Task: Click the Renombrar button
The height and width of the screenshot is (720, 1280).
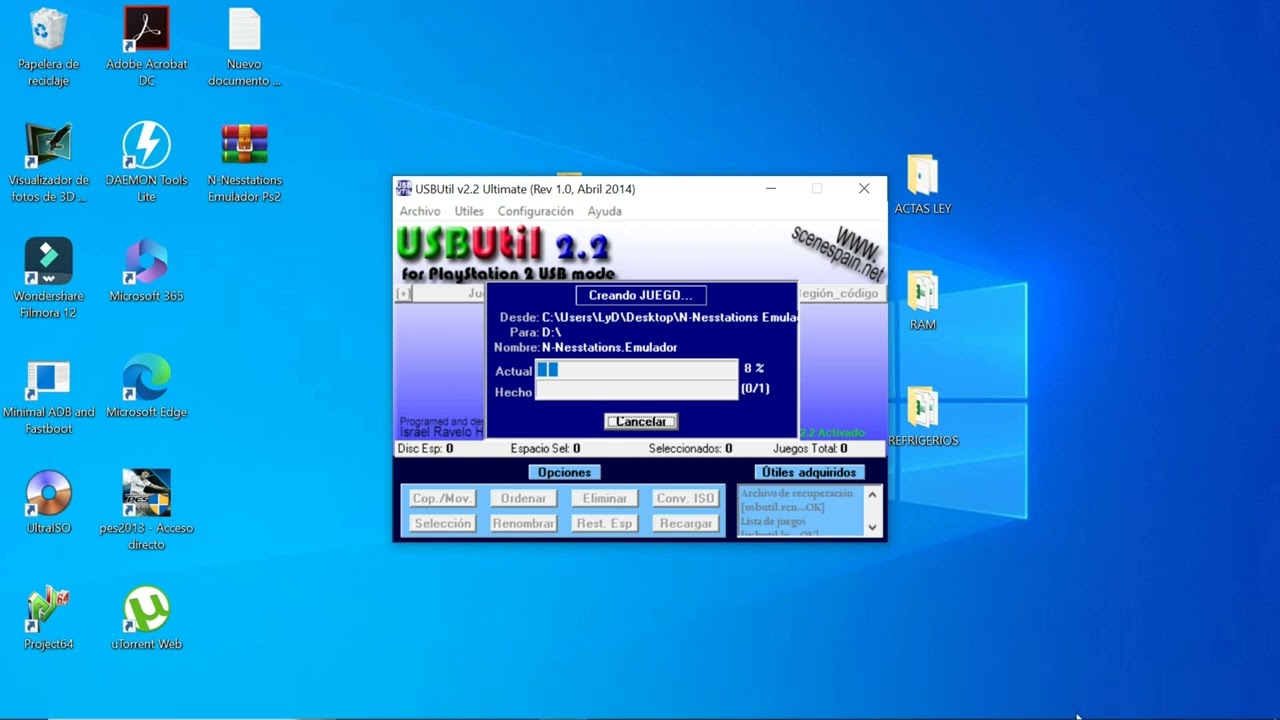Action: point(523,523)
